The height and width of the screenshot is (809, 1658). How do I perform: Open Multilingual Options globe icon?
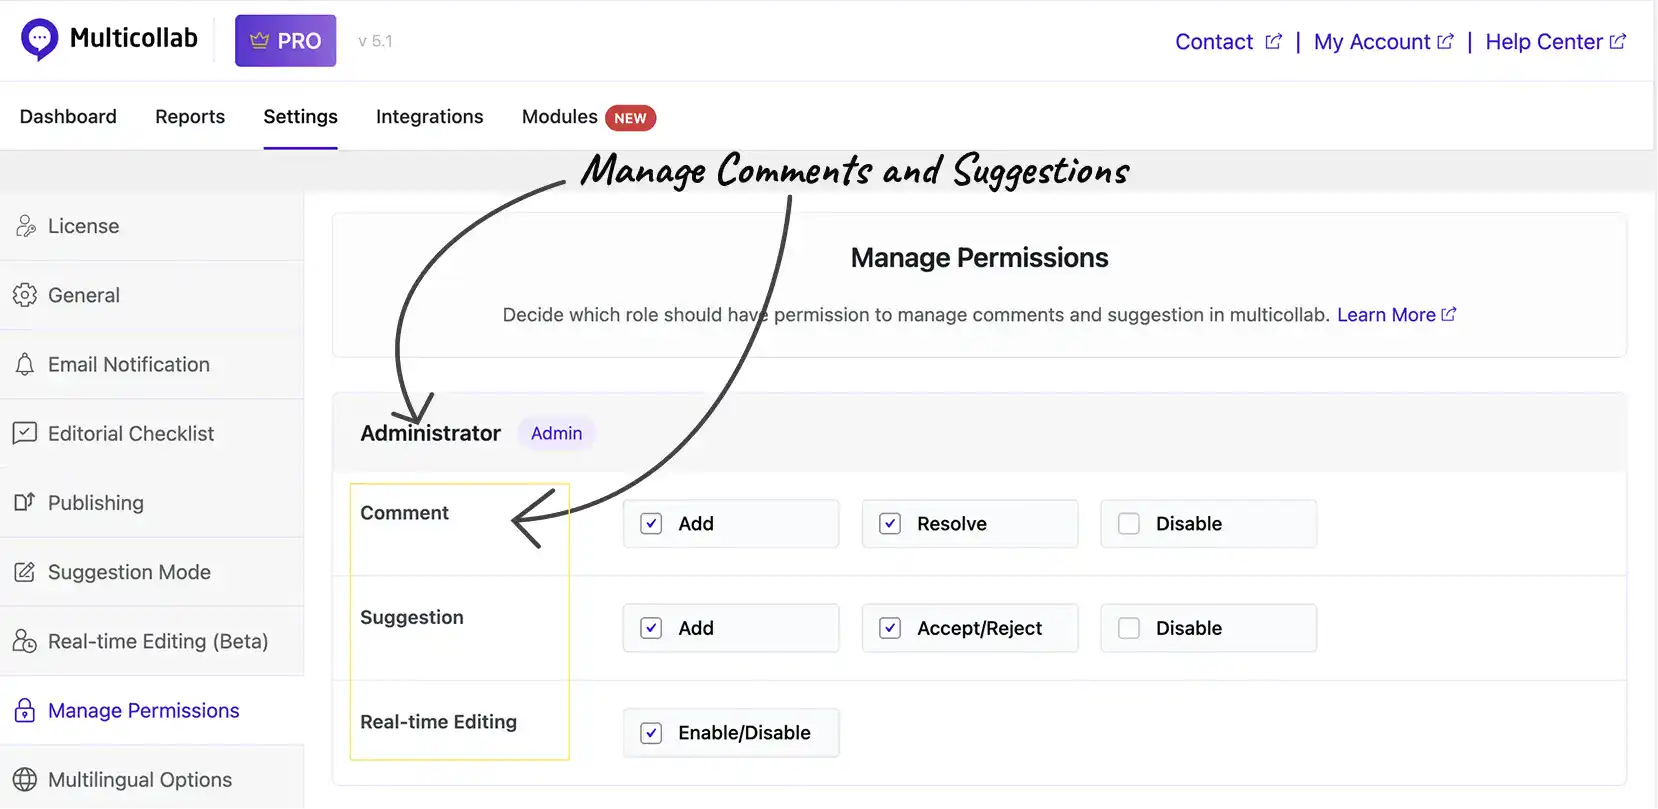(x=25, y=779)
